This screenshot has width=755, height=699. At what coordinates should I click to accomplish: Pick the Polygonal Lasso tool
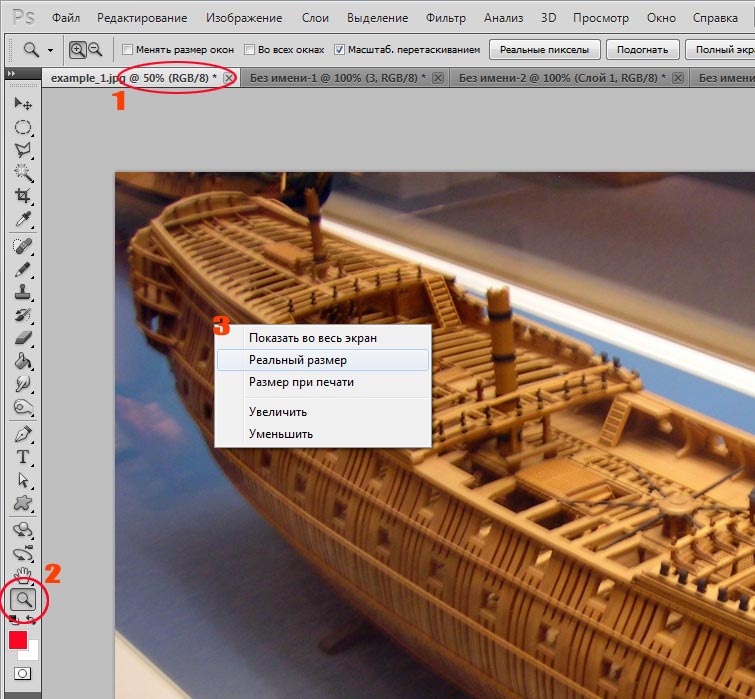[x=22, y=150]
